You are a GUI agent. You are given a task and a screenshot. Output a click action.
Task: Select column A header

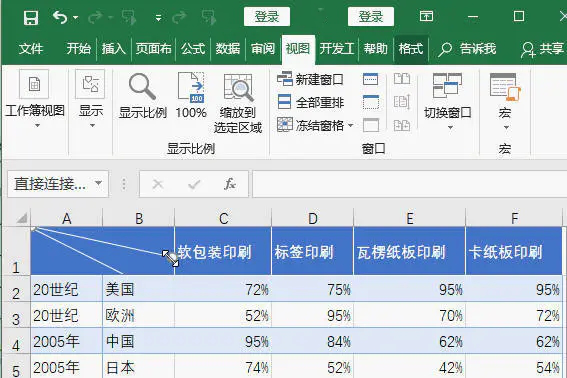point(67,218)
